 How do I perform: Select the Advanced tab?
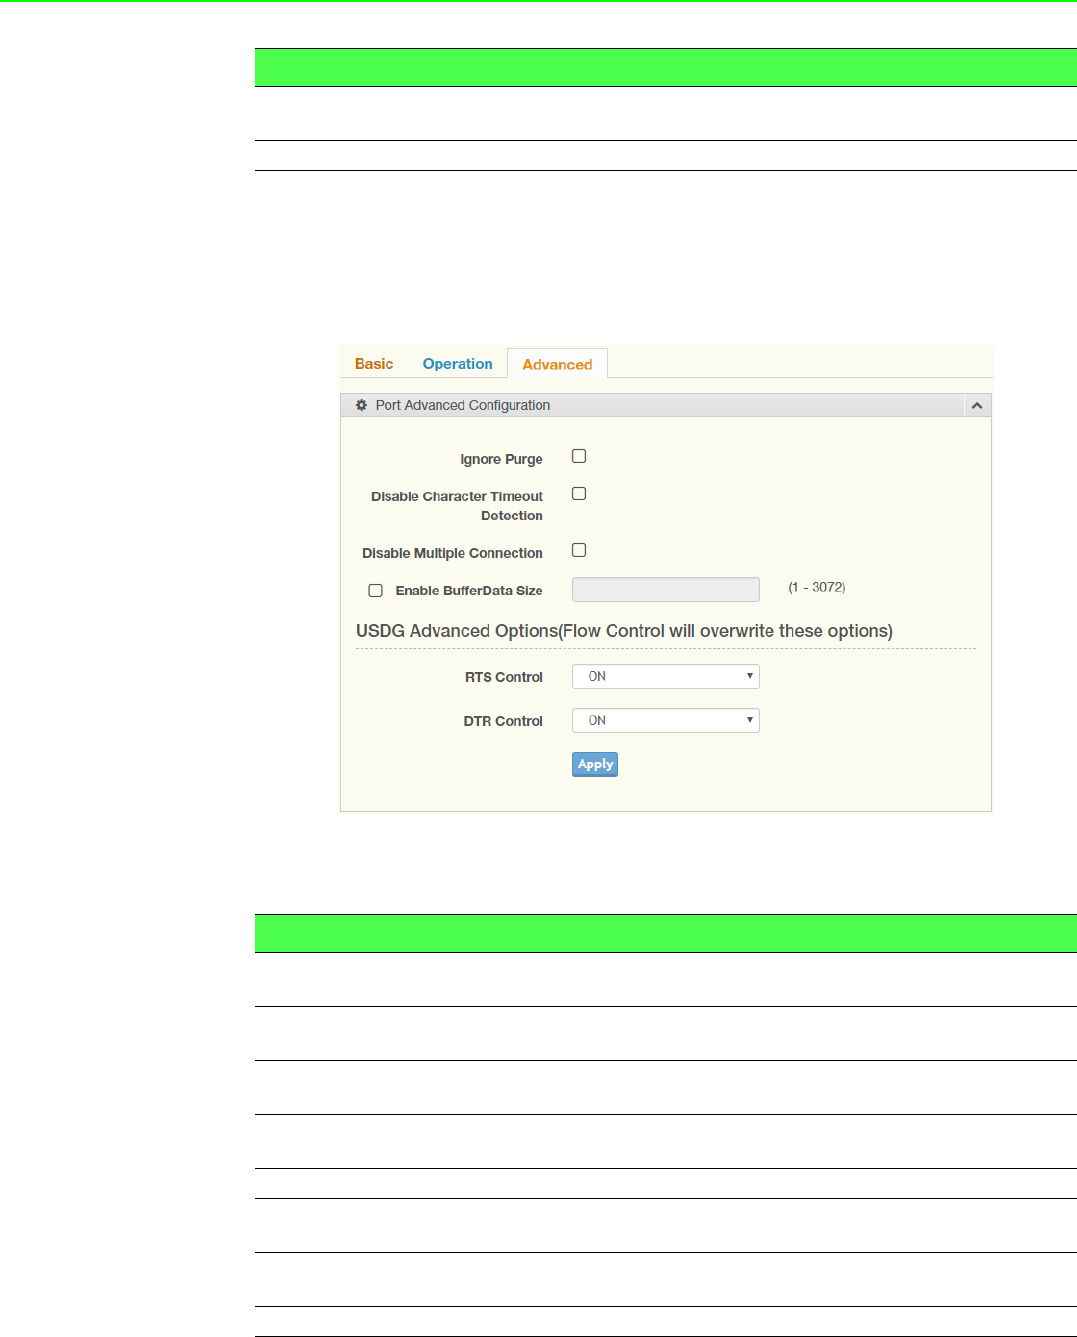click(x=557, y=364)
